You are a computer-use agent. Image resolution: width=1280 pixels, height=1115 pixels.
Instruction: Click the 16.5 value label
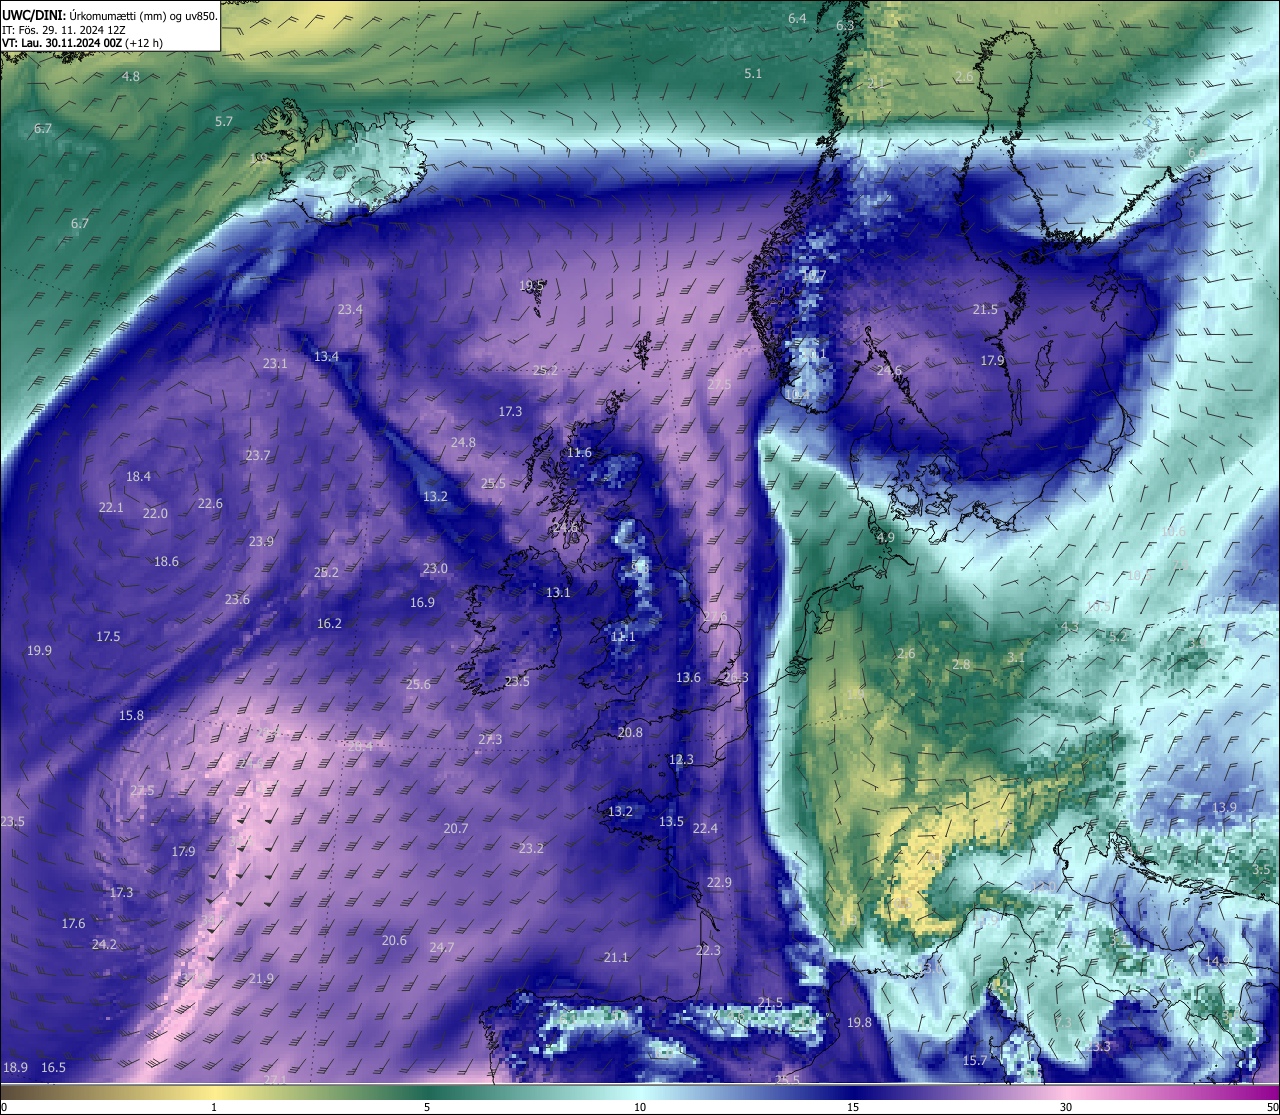pos(53,1068)
